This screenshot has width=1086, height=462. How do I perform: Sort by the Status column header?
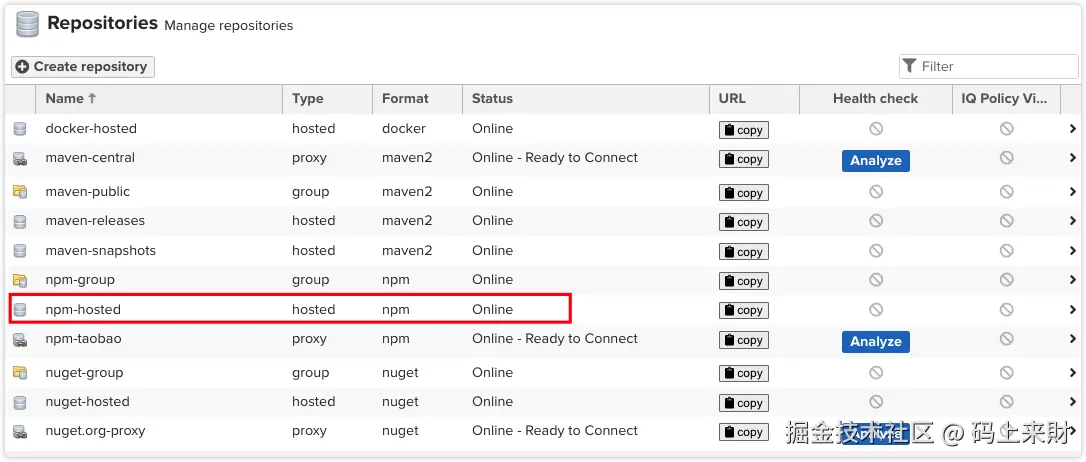(586, 99)
